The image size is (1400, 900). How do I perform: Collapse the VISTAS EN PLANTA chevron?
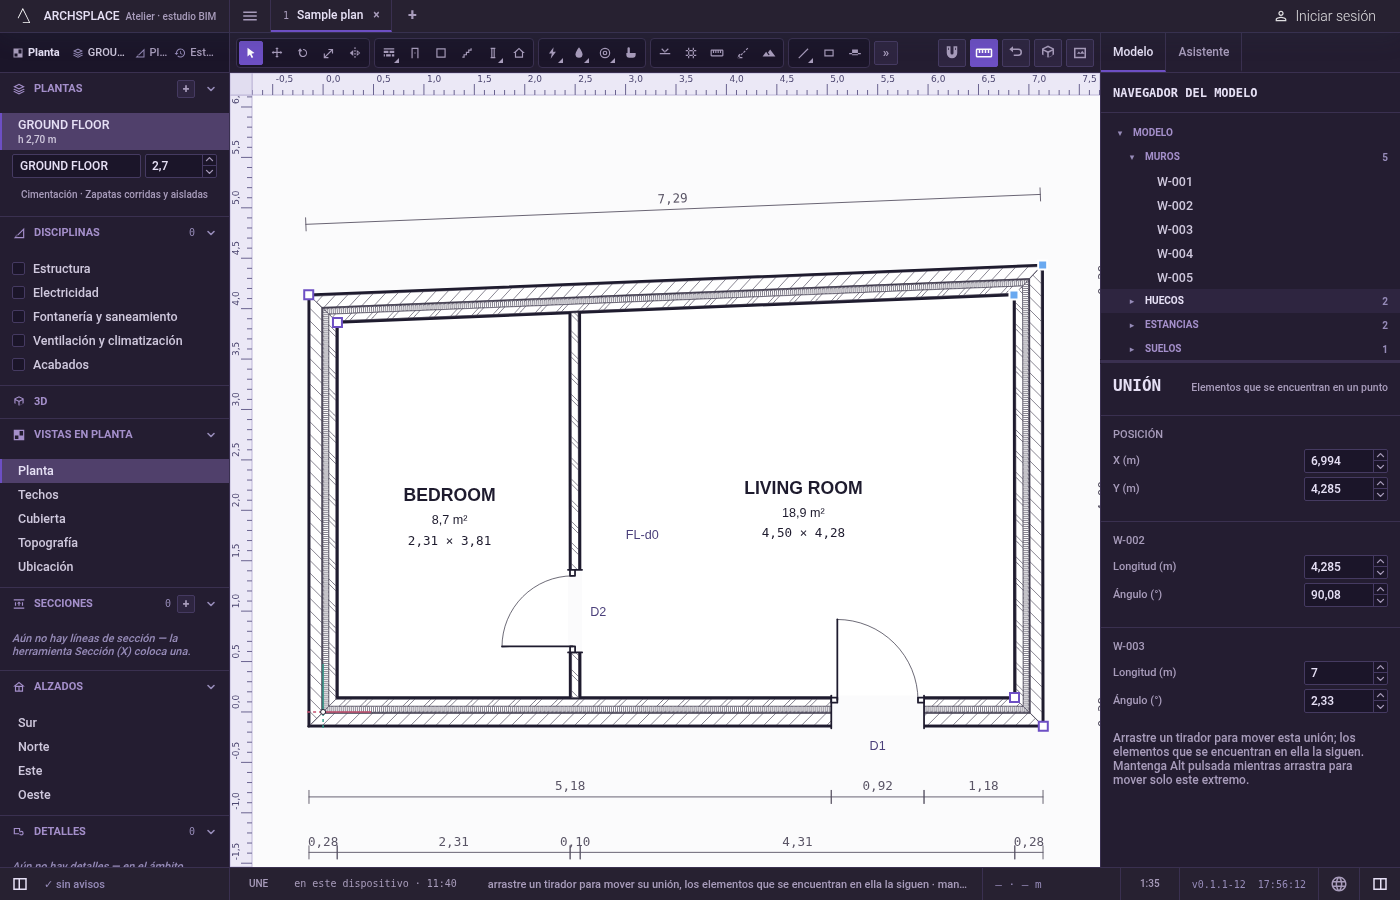click(211, 435)
